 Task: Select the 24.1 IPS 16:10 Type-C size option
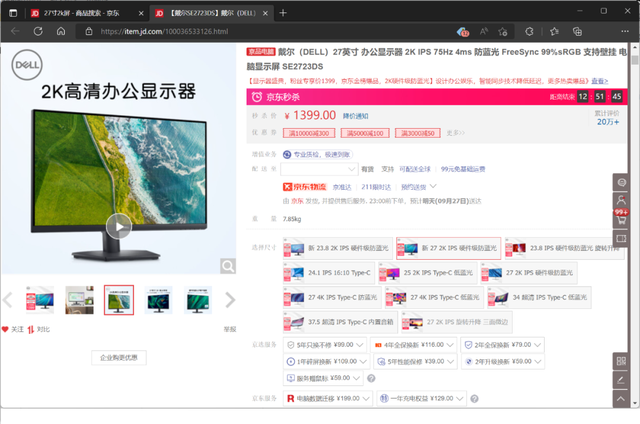tap(329, 273)
